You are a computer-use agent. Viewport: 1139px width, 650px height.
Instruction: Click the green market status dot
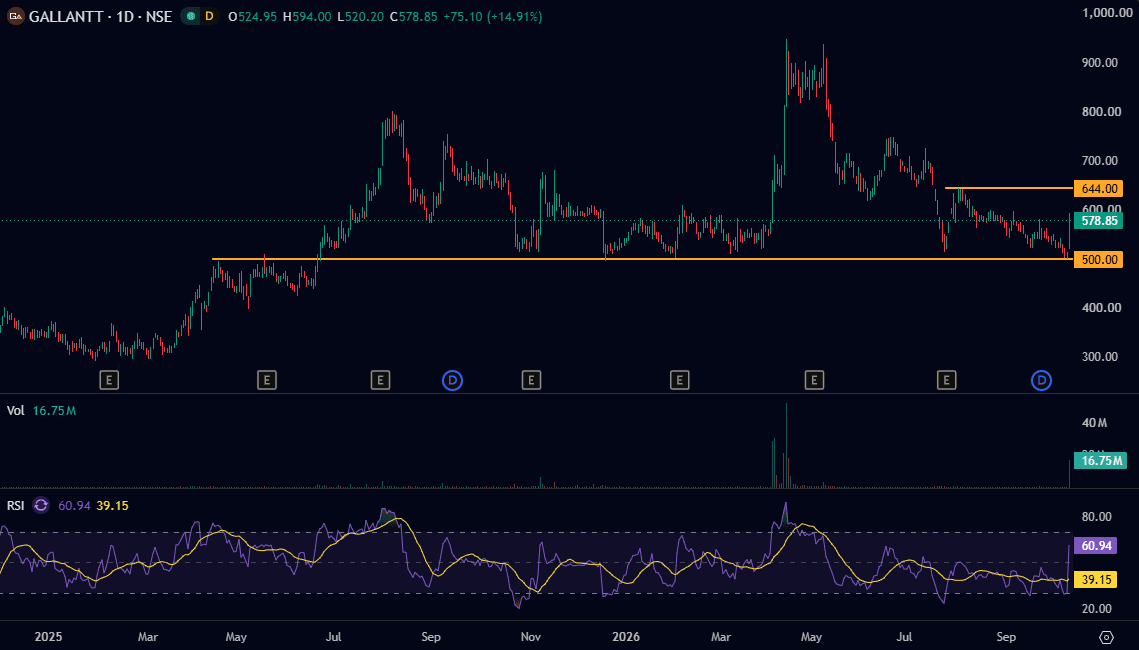click(191, 16)
